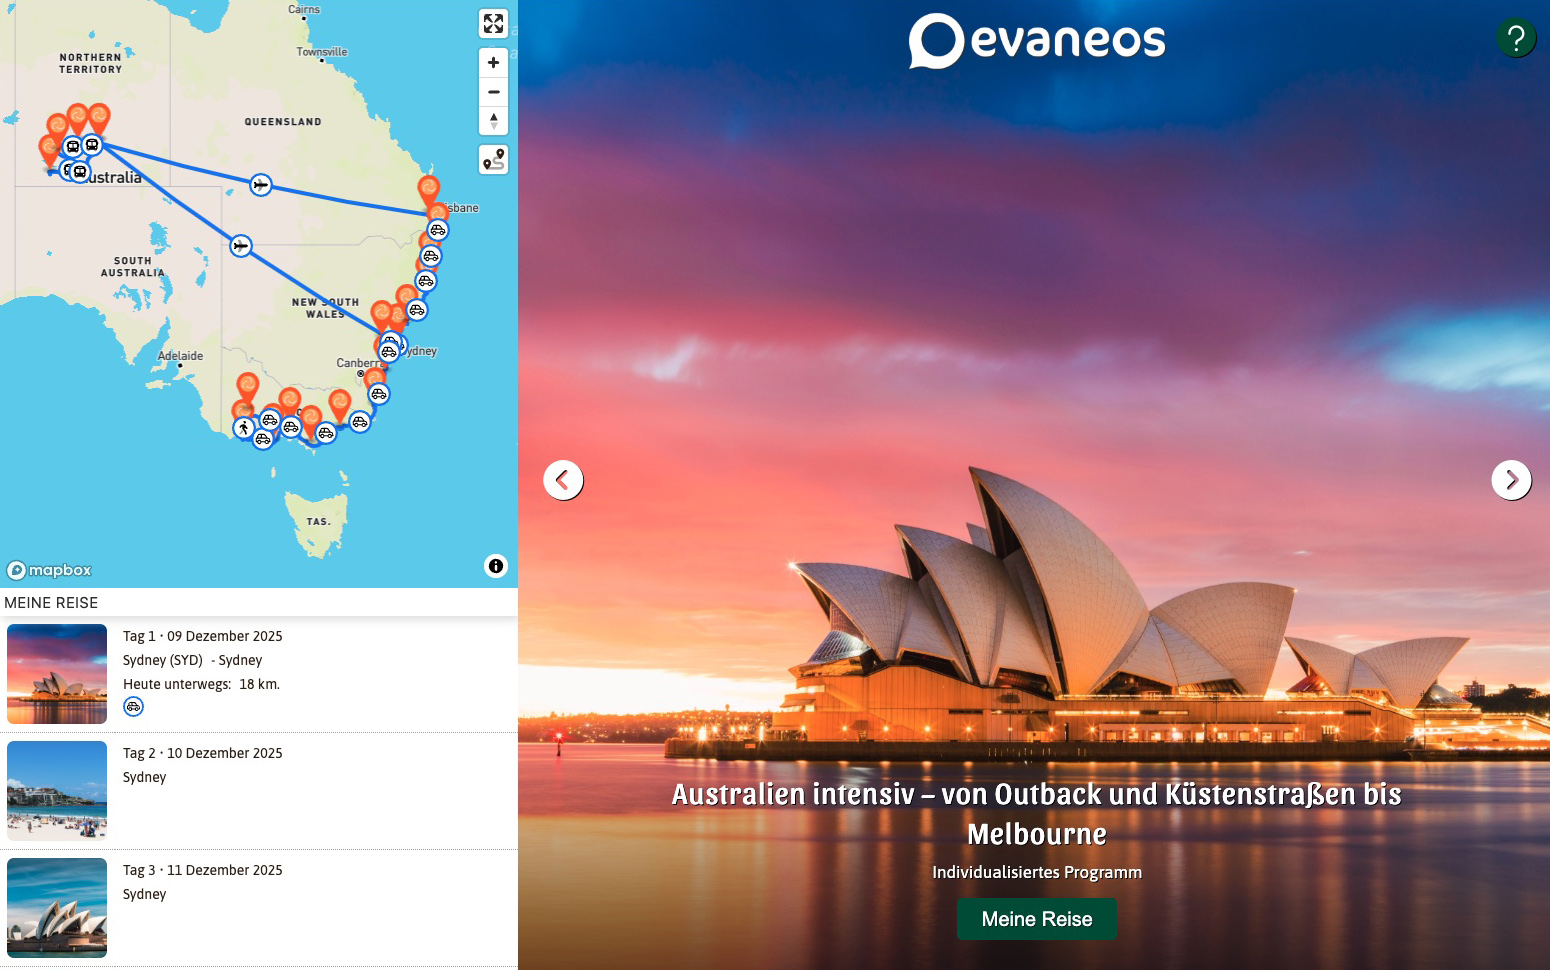The width and height of the screenshot is (1550, 970).
Task: Open map attribution info icon
Action: pos(496,566)
